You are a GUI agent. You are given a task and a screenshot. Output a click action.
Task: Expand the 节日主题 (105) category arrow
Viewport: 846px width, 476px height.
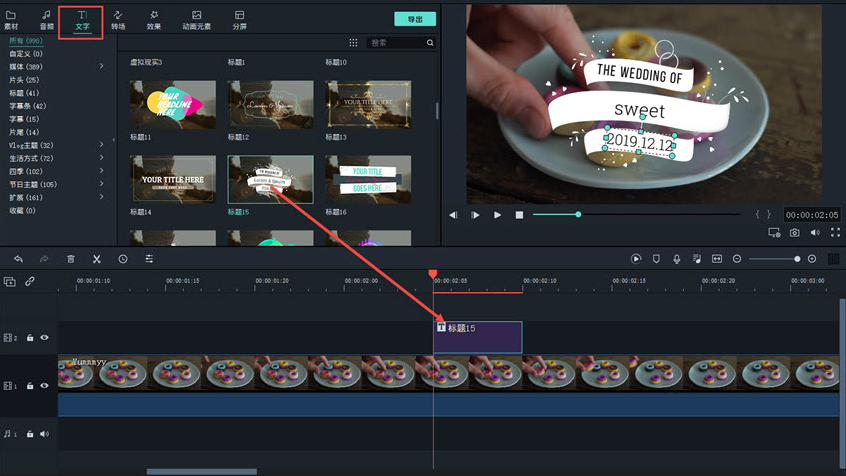pyautogui.click(x=101, y=184)
